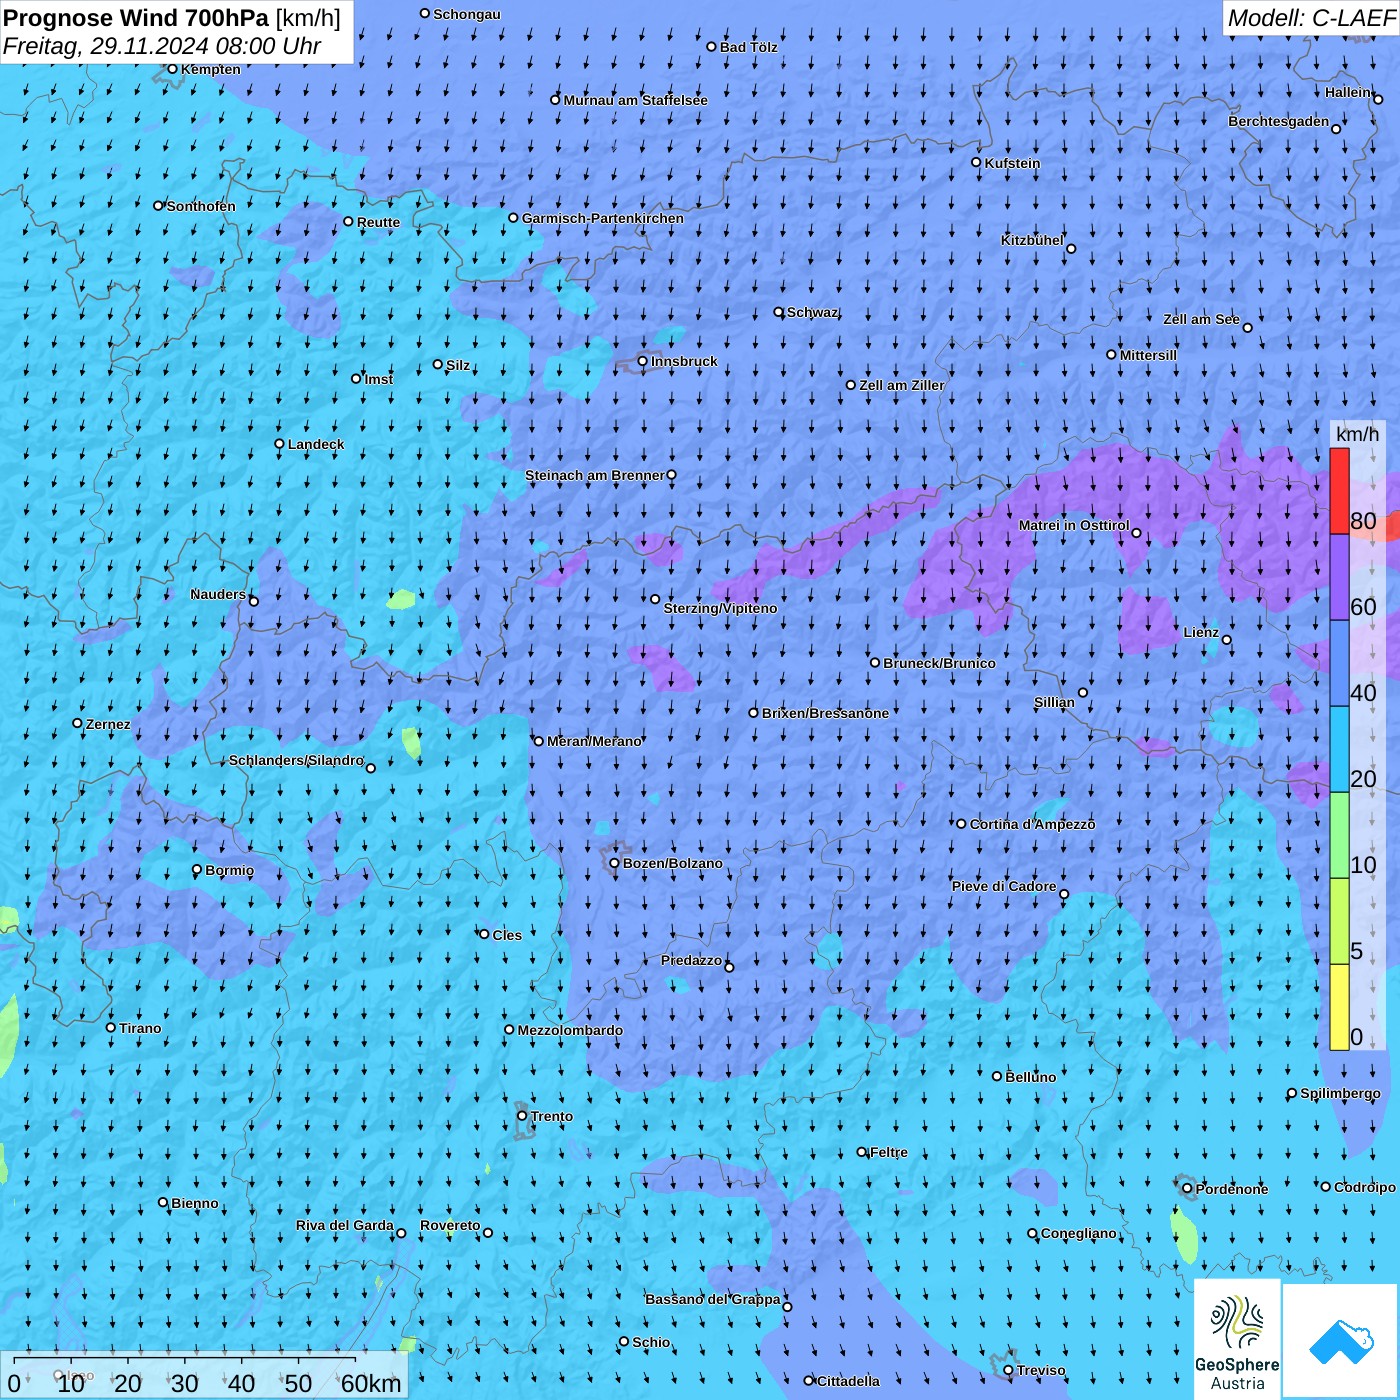Click the Bruneck/Brunico marker
Image resolution: width=1400 pixels, height=1400 pixels.
point(875,662)
